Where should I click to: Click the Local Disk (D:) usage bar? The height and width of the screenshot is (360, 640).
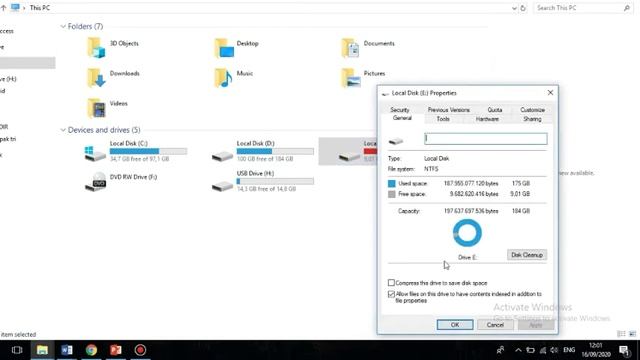point(275,151)
